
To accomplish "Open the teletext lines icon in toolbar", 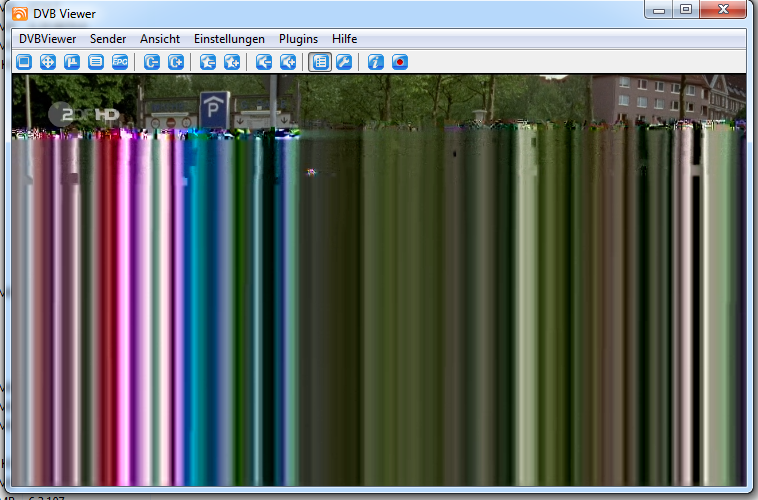I will pos(96,62).
